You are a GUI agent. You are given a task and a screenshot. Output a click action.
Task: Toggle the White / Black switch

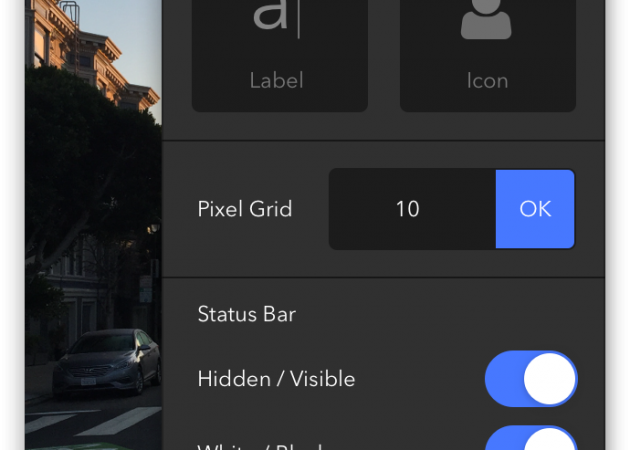(x=531, y=439)
